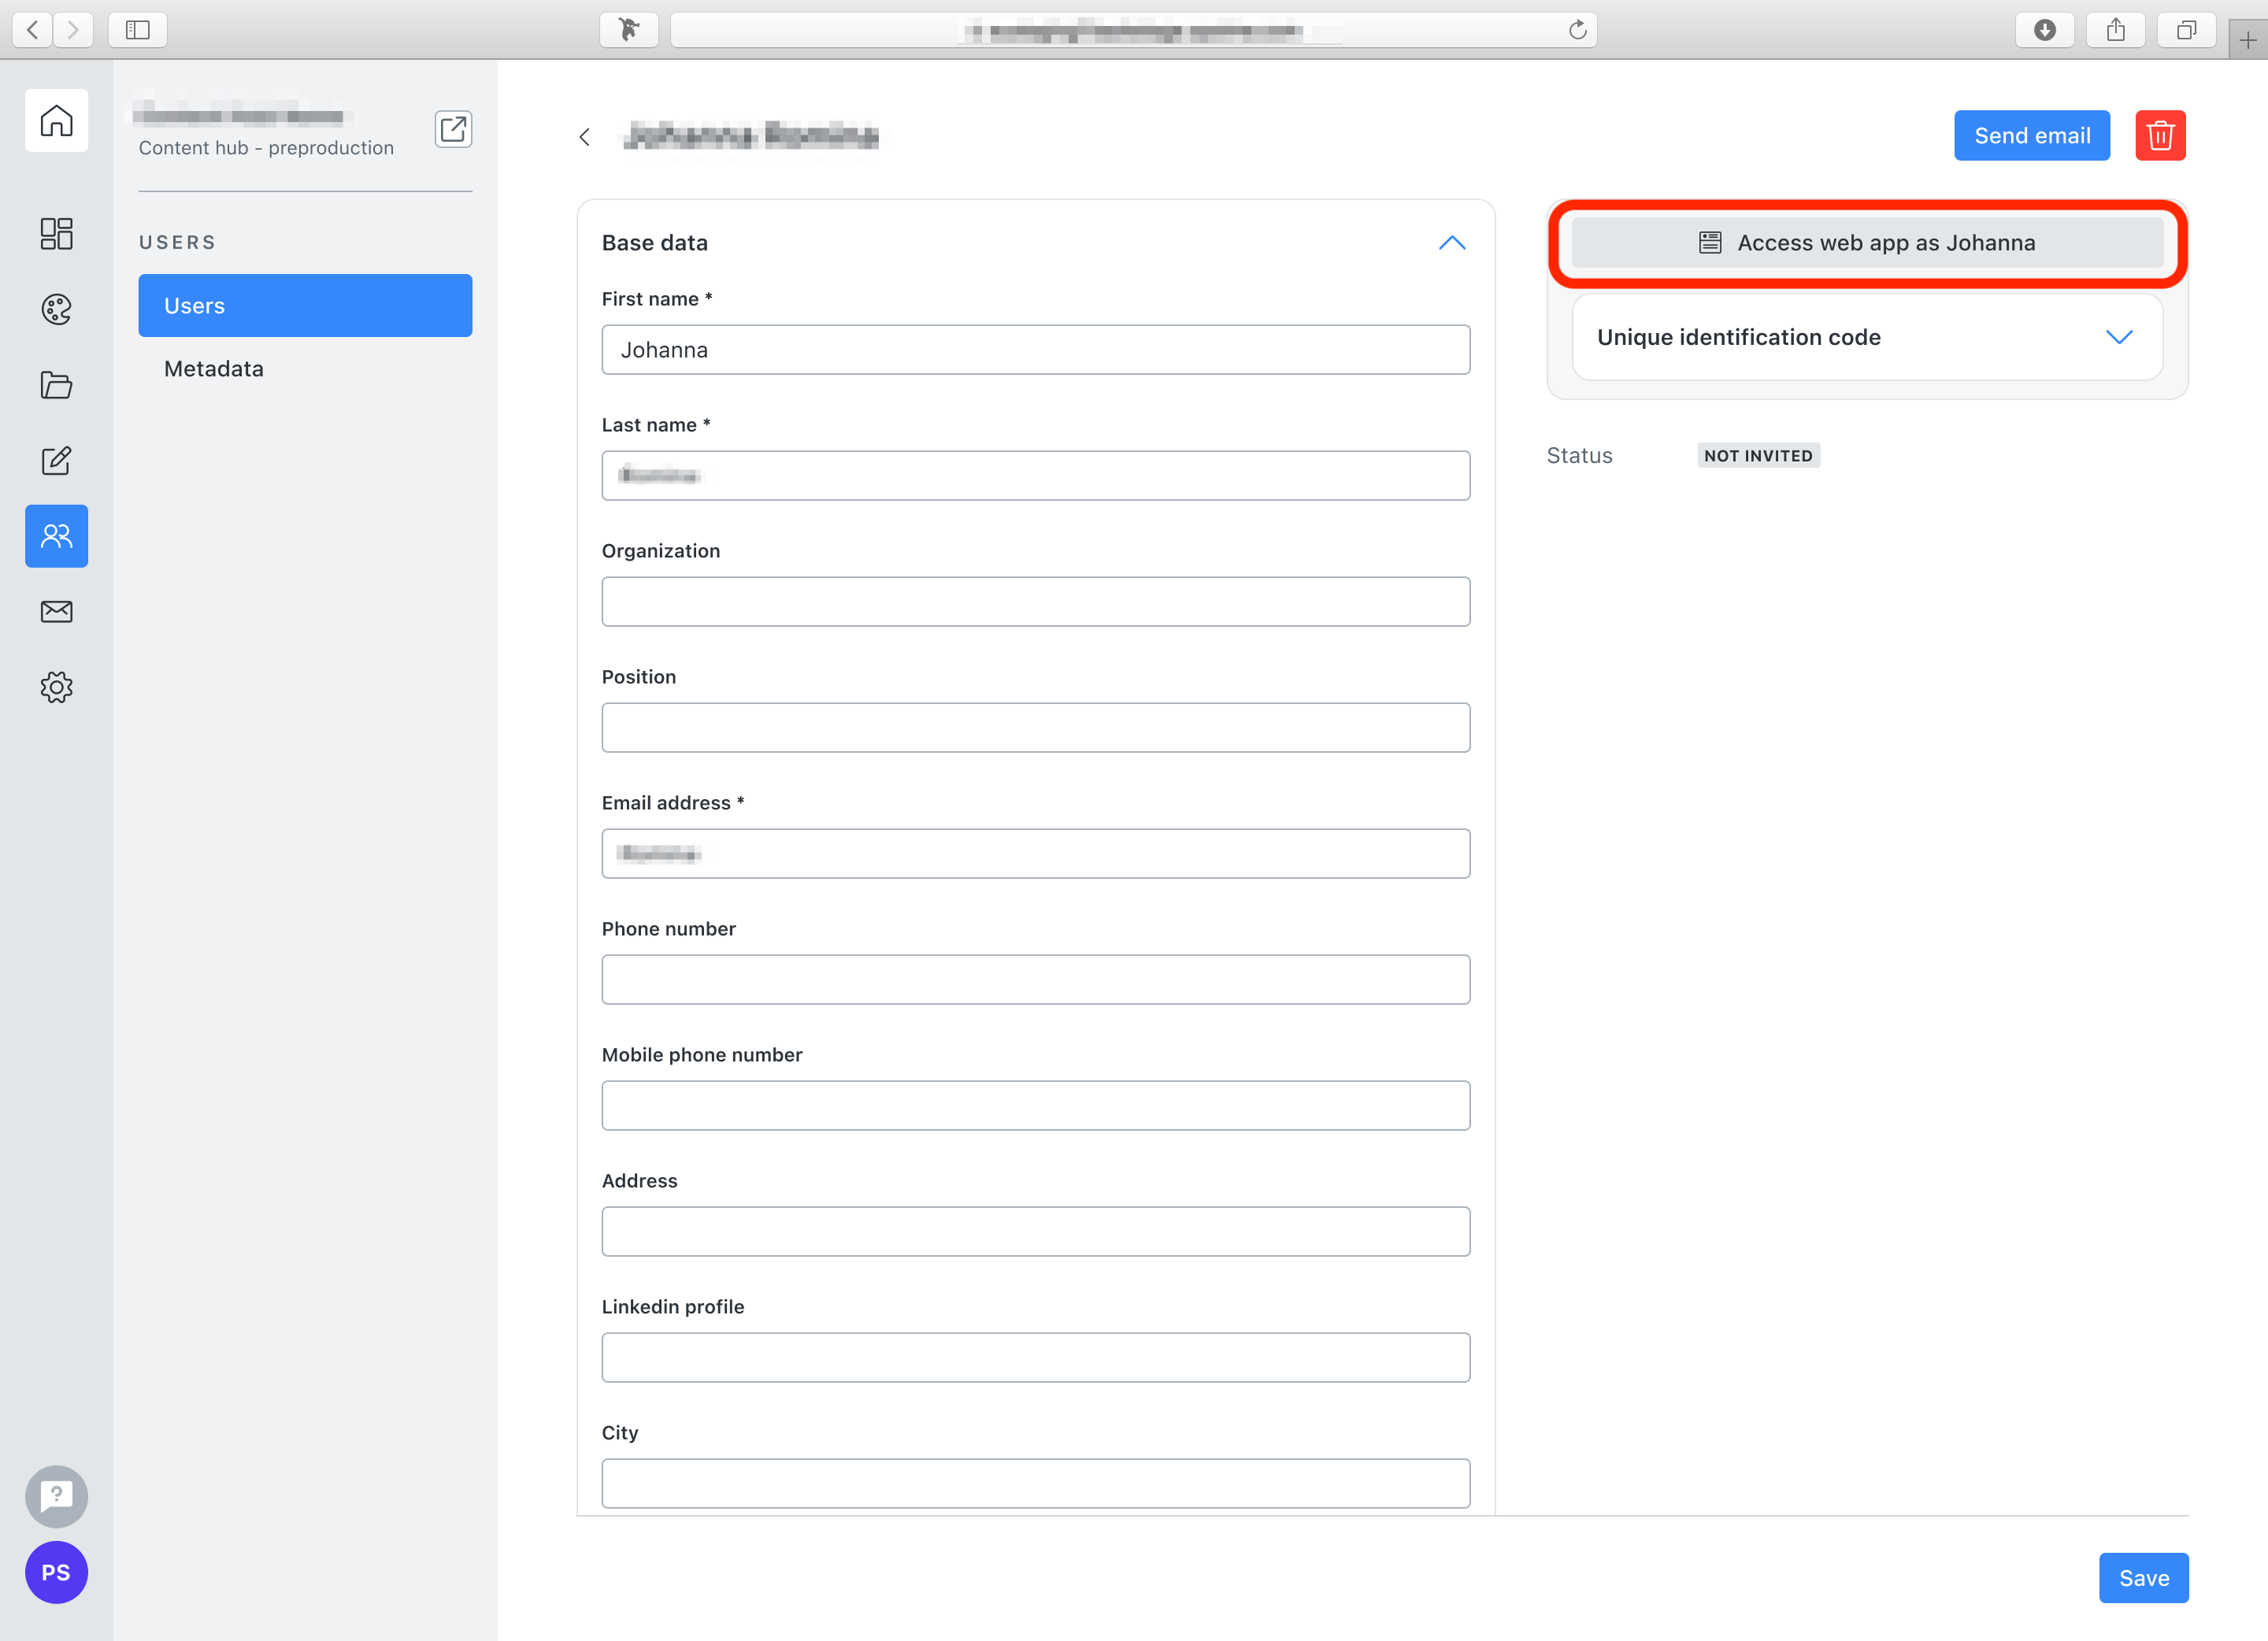Image resolution: width=2268 pixels, height=1641 pixels.
Task: Click the help question mark icon
Action: [56, 1496]
